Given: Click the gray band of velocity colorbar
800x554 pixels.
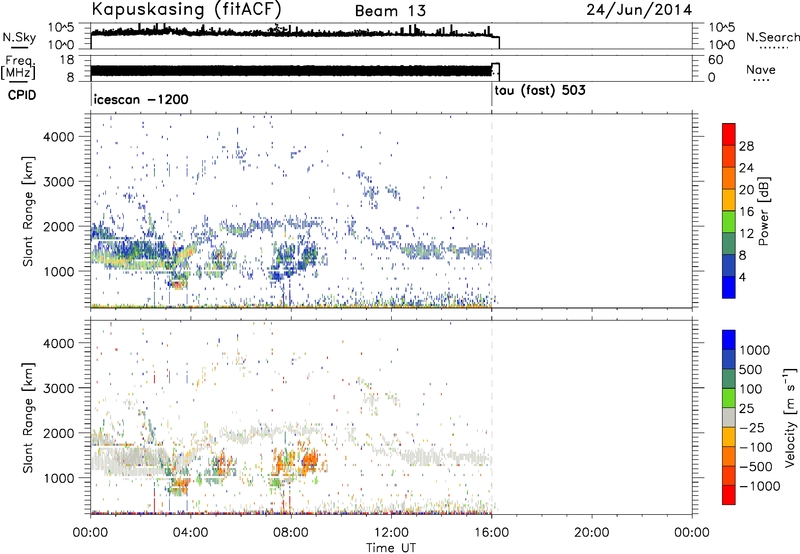Looking at the screenshot, I should (729, 417).
